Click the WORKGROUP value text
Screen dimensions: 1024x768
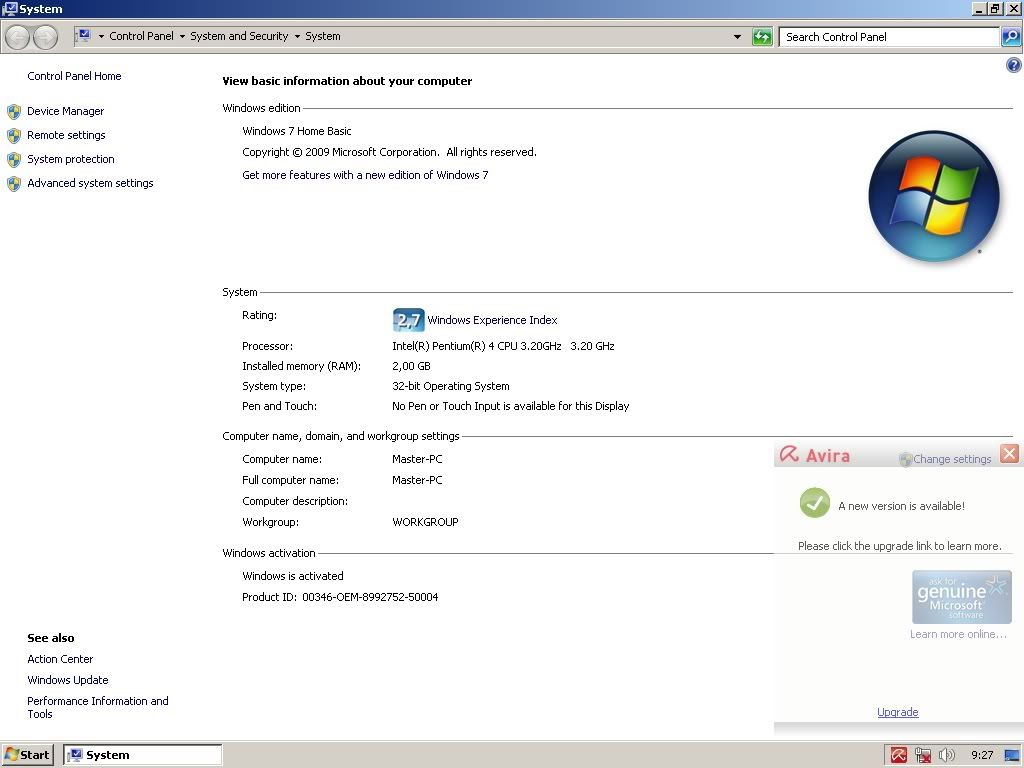[x=425, y=522]
